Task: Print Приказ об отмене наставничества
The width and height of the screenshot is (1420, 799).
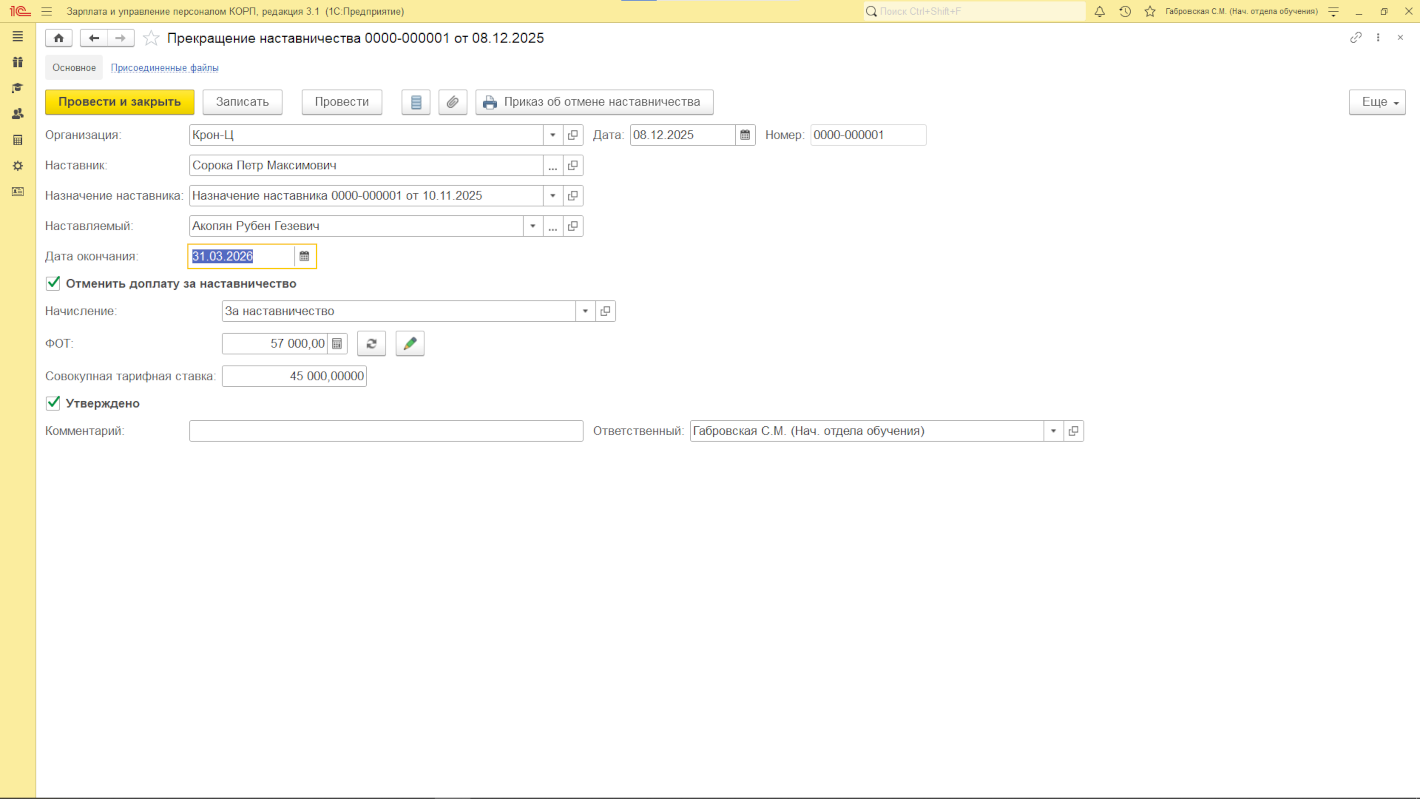Action: 594,102
